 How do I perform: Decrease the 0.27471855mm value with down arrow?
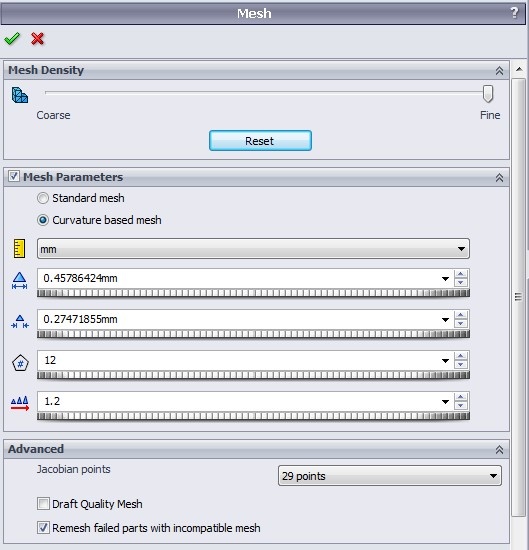coord(461,324)
